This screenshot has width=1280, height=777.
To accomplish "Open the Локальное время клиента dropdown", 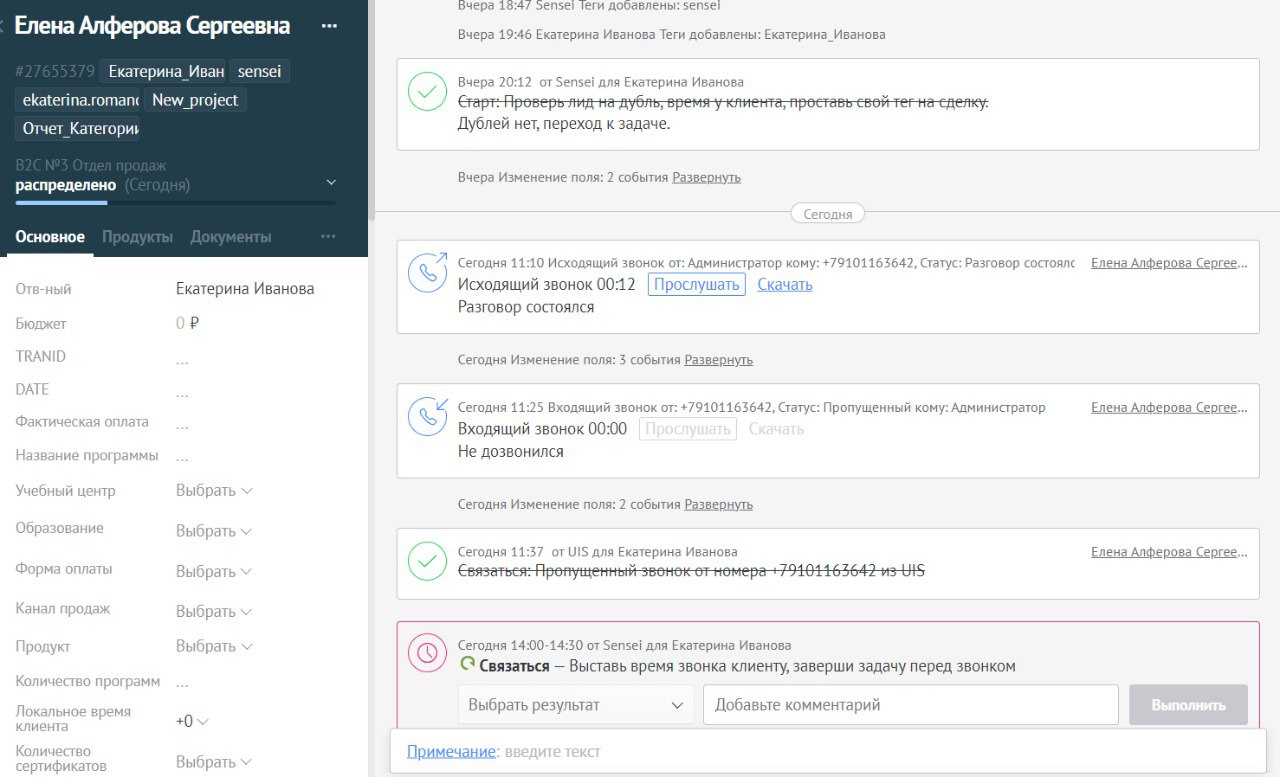I will [x=192, y=721].
